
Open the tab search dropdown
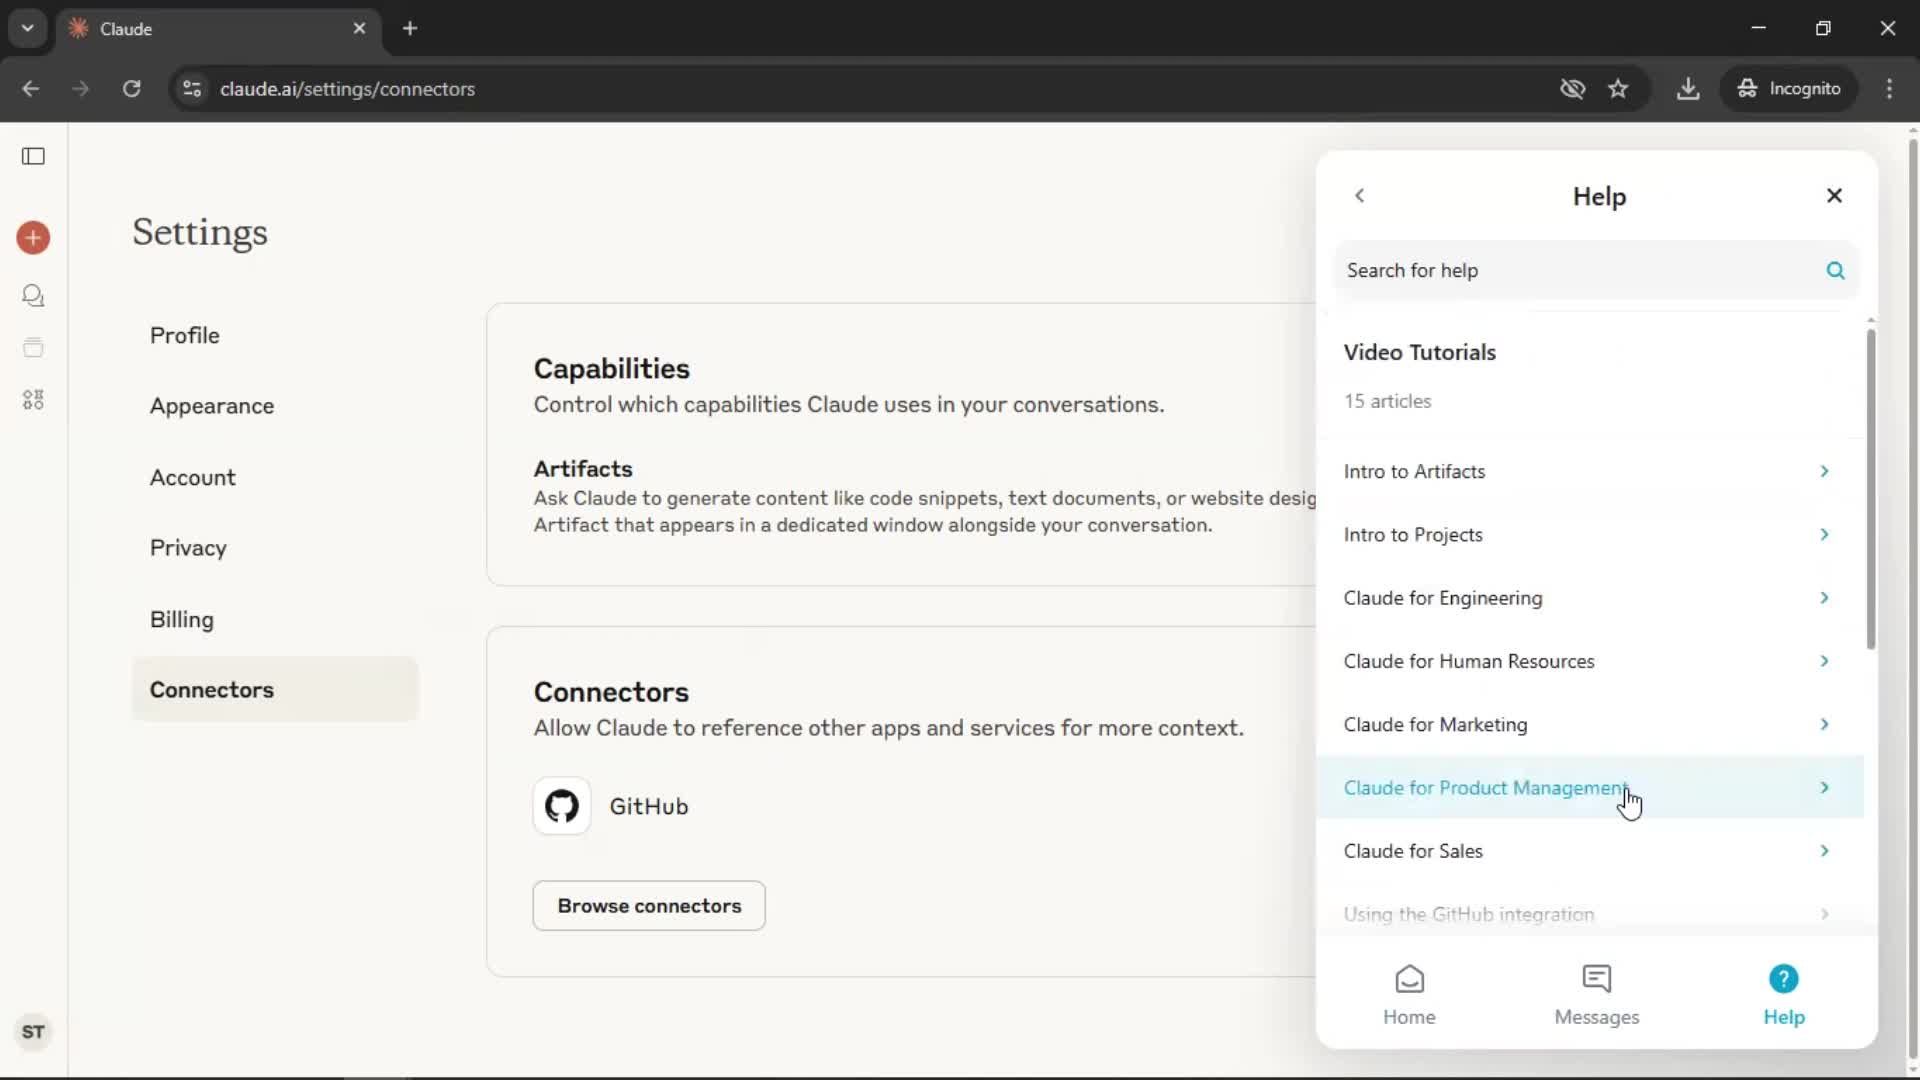point(28,29)
